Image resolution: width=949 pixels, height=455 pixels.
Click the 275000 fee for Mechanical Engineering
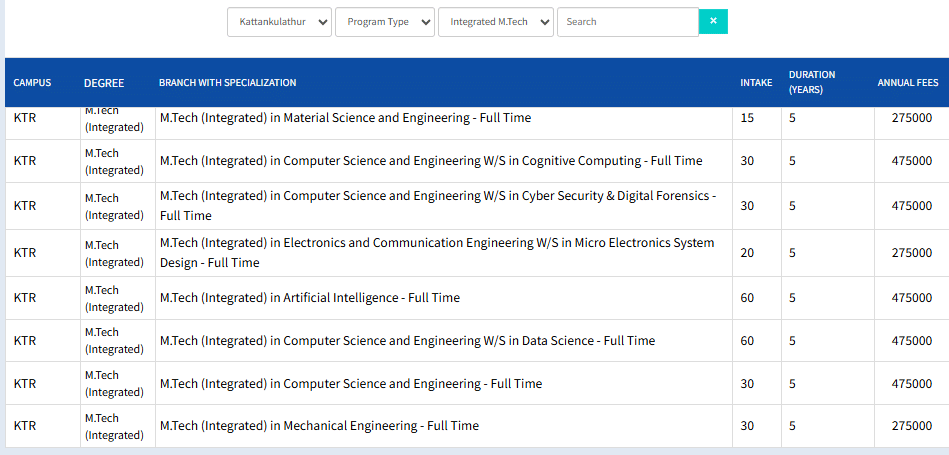point(911,426)
